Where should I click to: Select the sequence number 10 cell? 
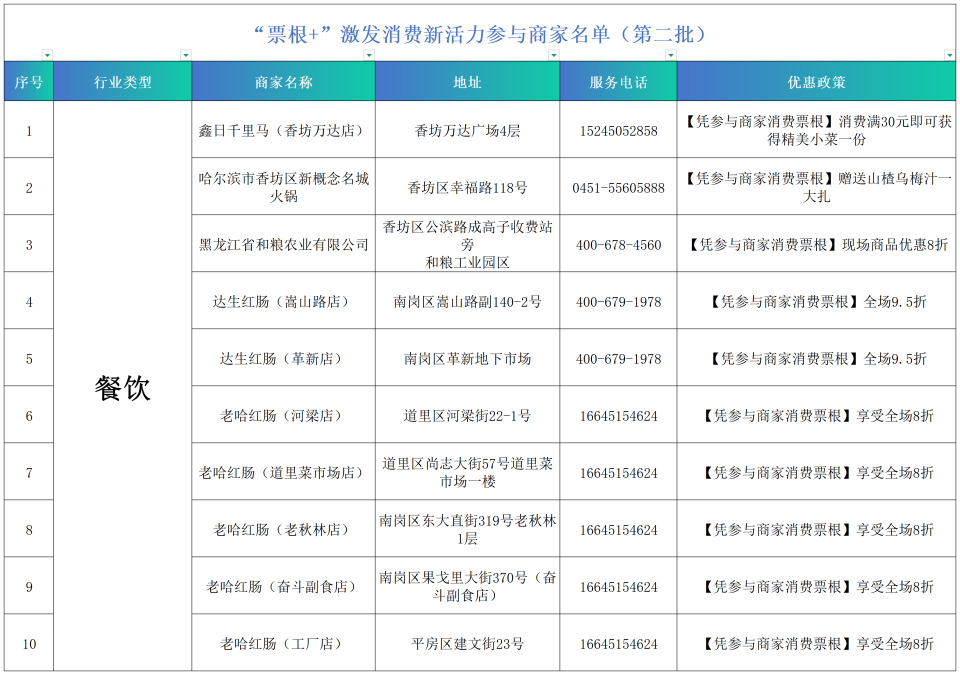pos(29,643)
